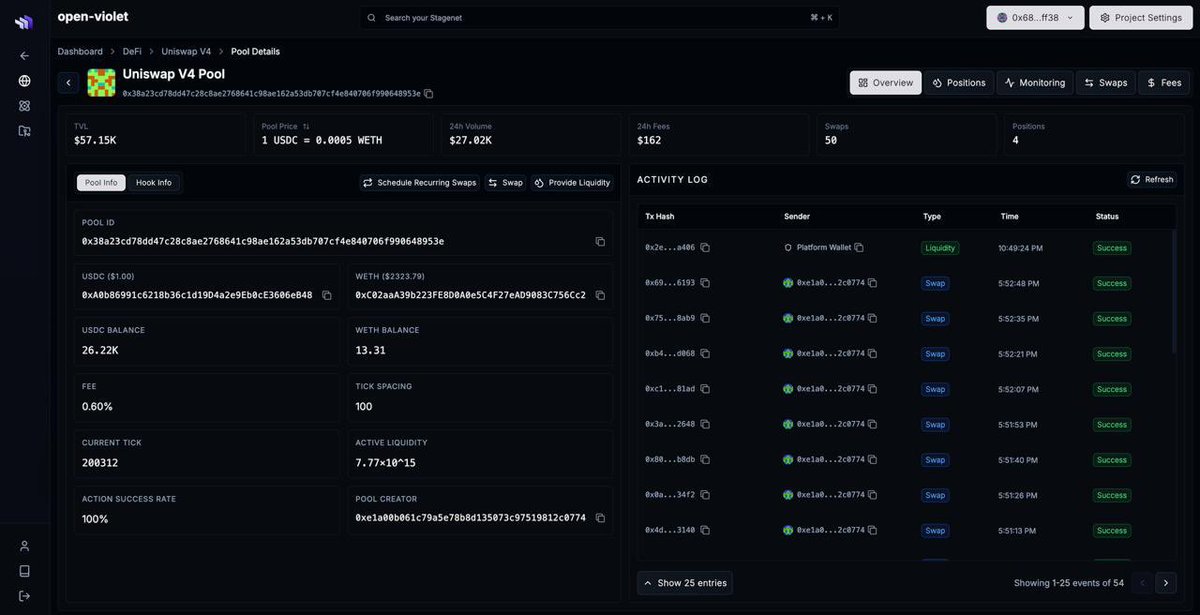This screenshot has height=615, width=1200.
Task: Copy the USDC token address
Action: pyautogui.click(x=326, y=296)
